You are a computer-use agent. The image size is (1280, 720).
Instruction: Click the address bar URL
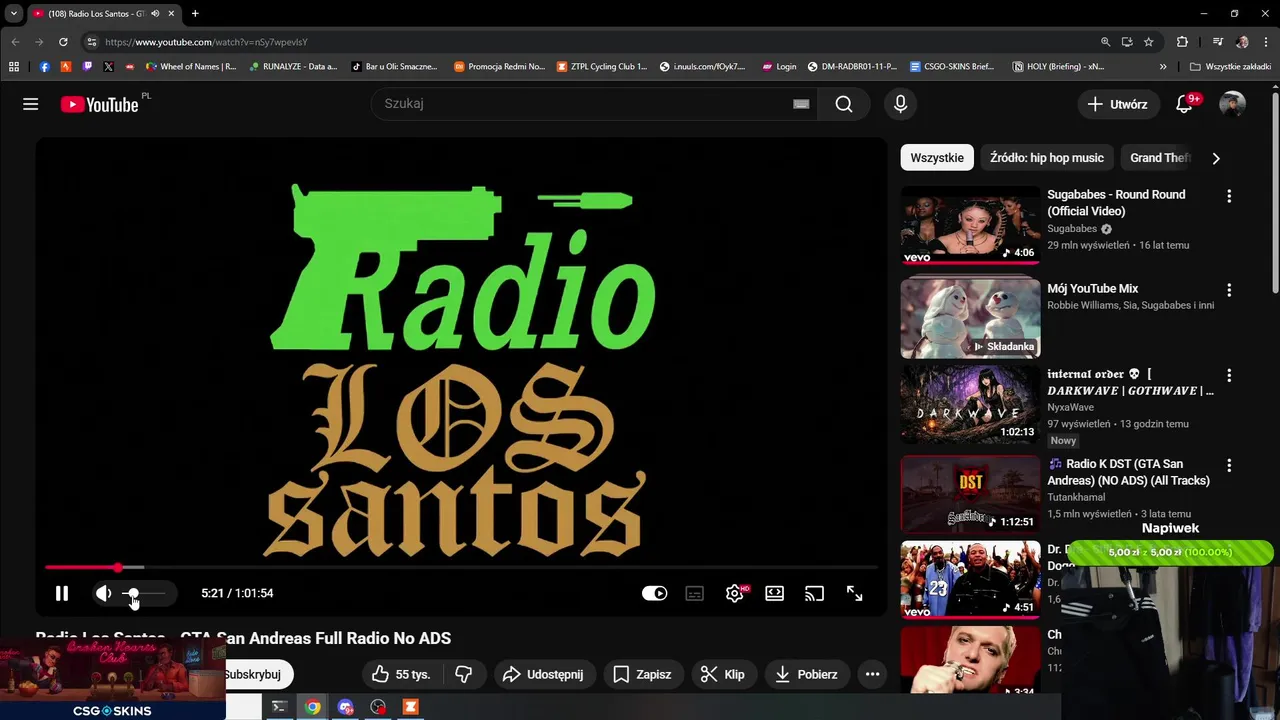point(206,42)
